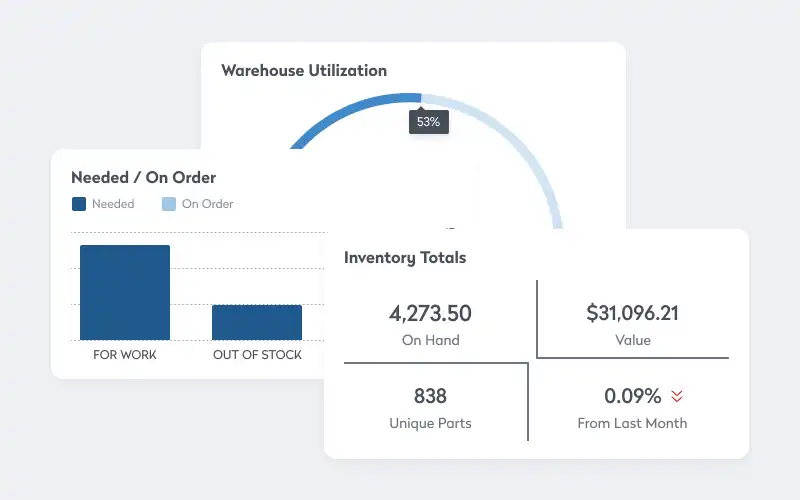Screen dimensions: 800x500
Task: Click the 838 Unique Parts figure
Action: click(x=430, y=396)
